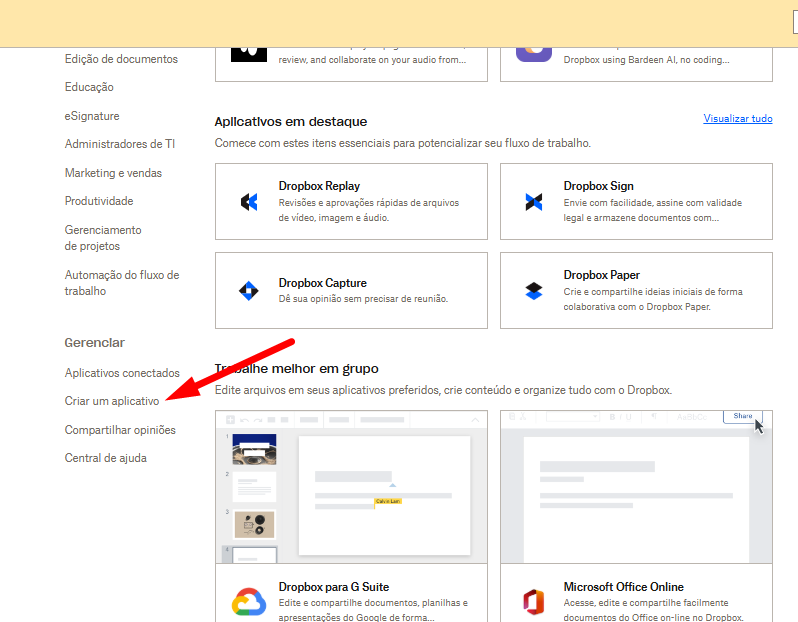Click the Microsoft Office Online icon
The height and width of the screenshot is (622, 798).
click(534, 602)
